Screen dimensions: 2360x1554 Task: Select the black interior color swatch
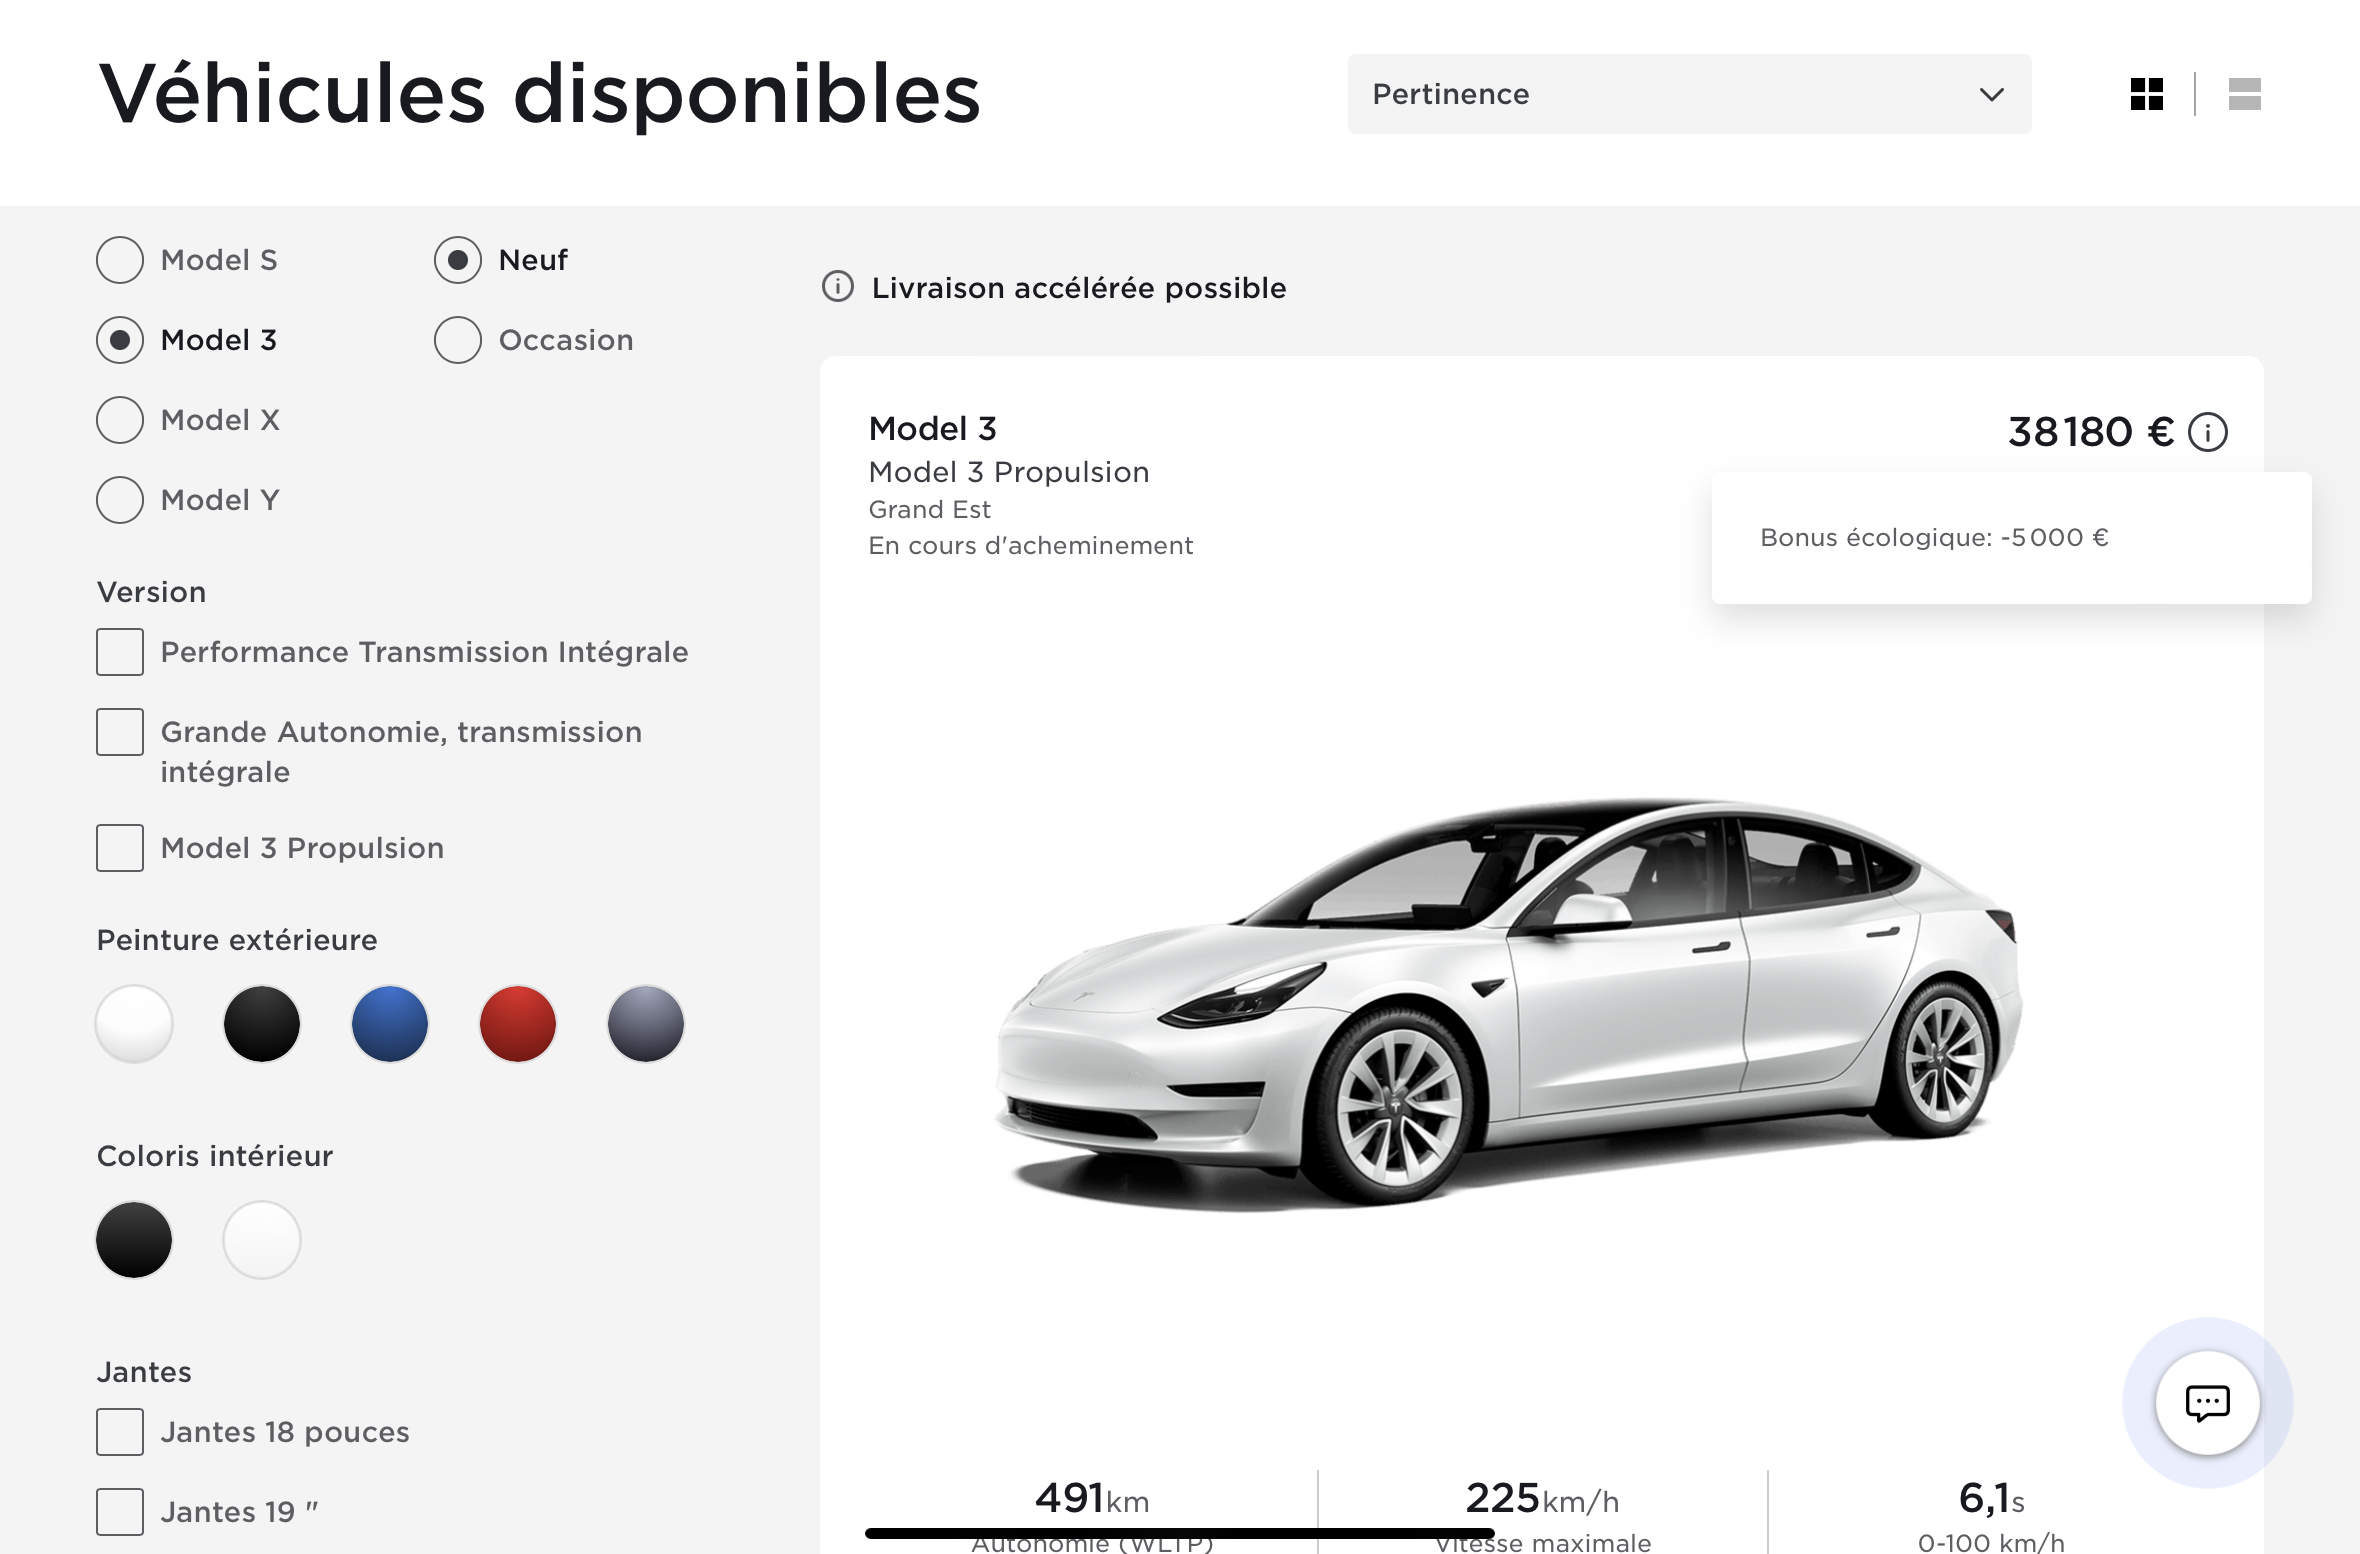[134, 1240]
